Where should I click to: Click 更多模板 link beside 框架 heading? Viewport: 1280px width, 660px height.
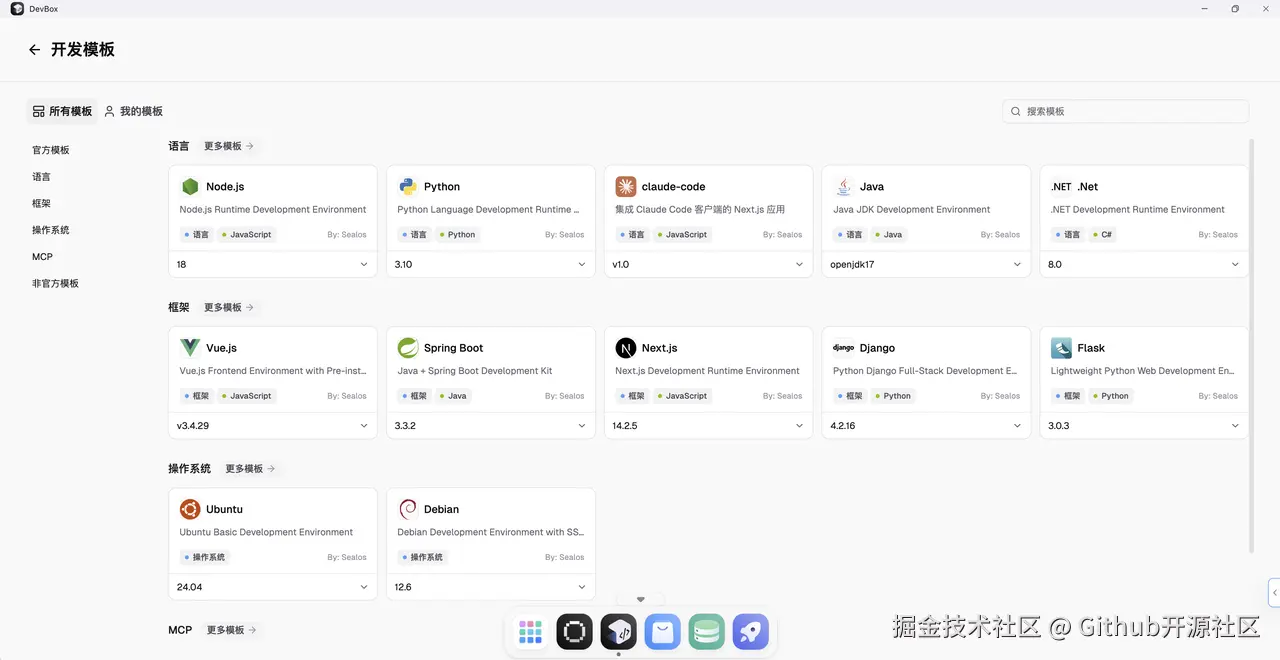229,307
